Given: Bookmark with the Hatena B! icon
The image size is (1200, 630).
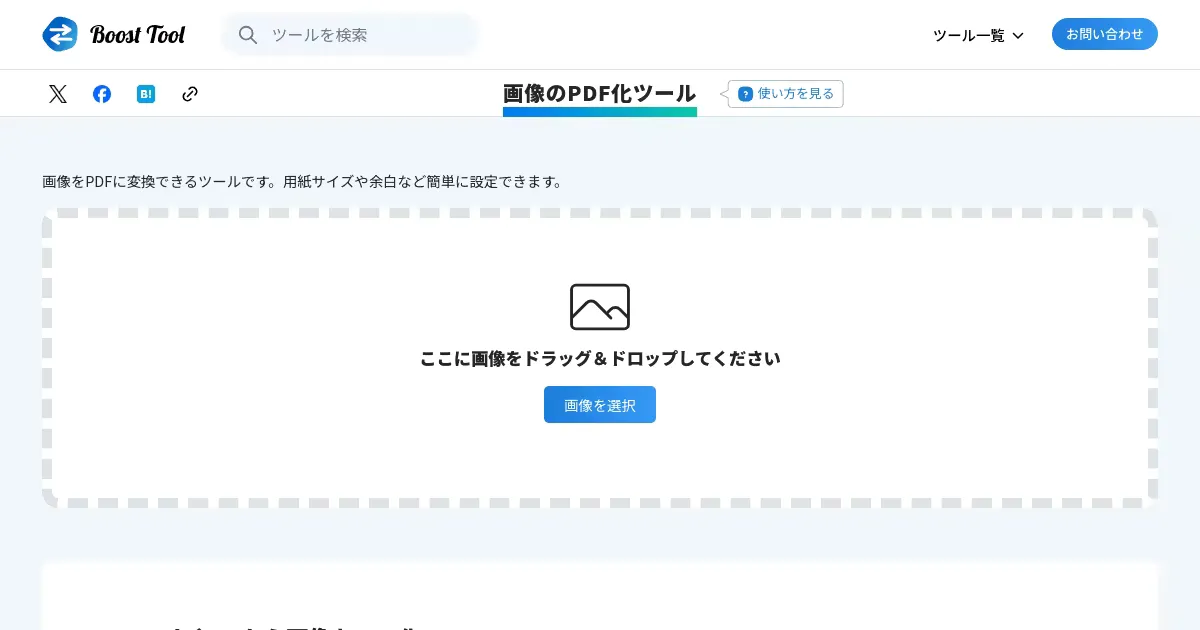Looking at the screenshot, I should (x=146, y=94).
